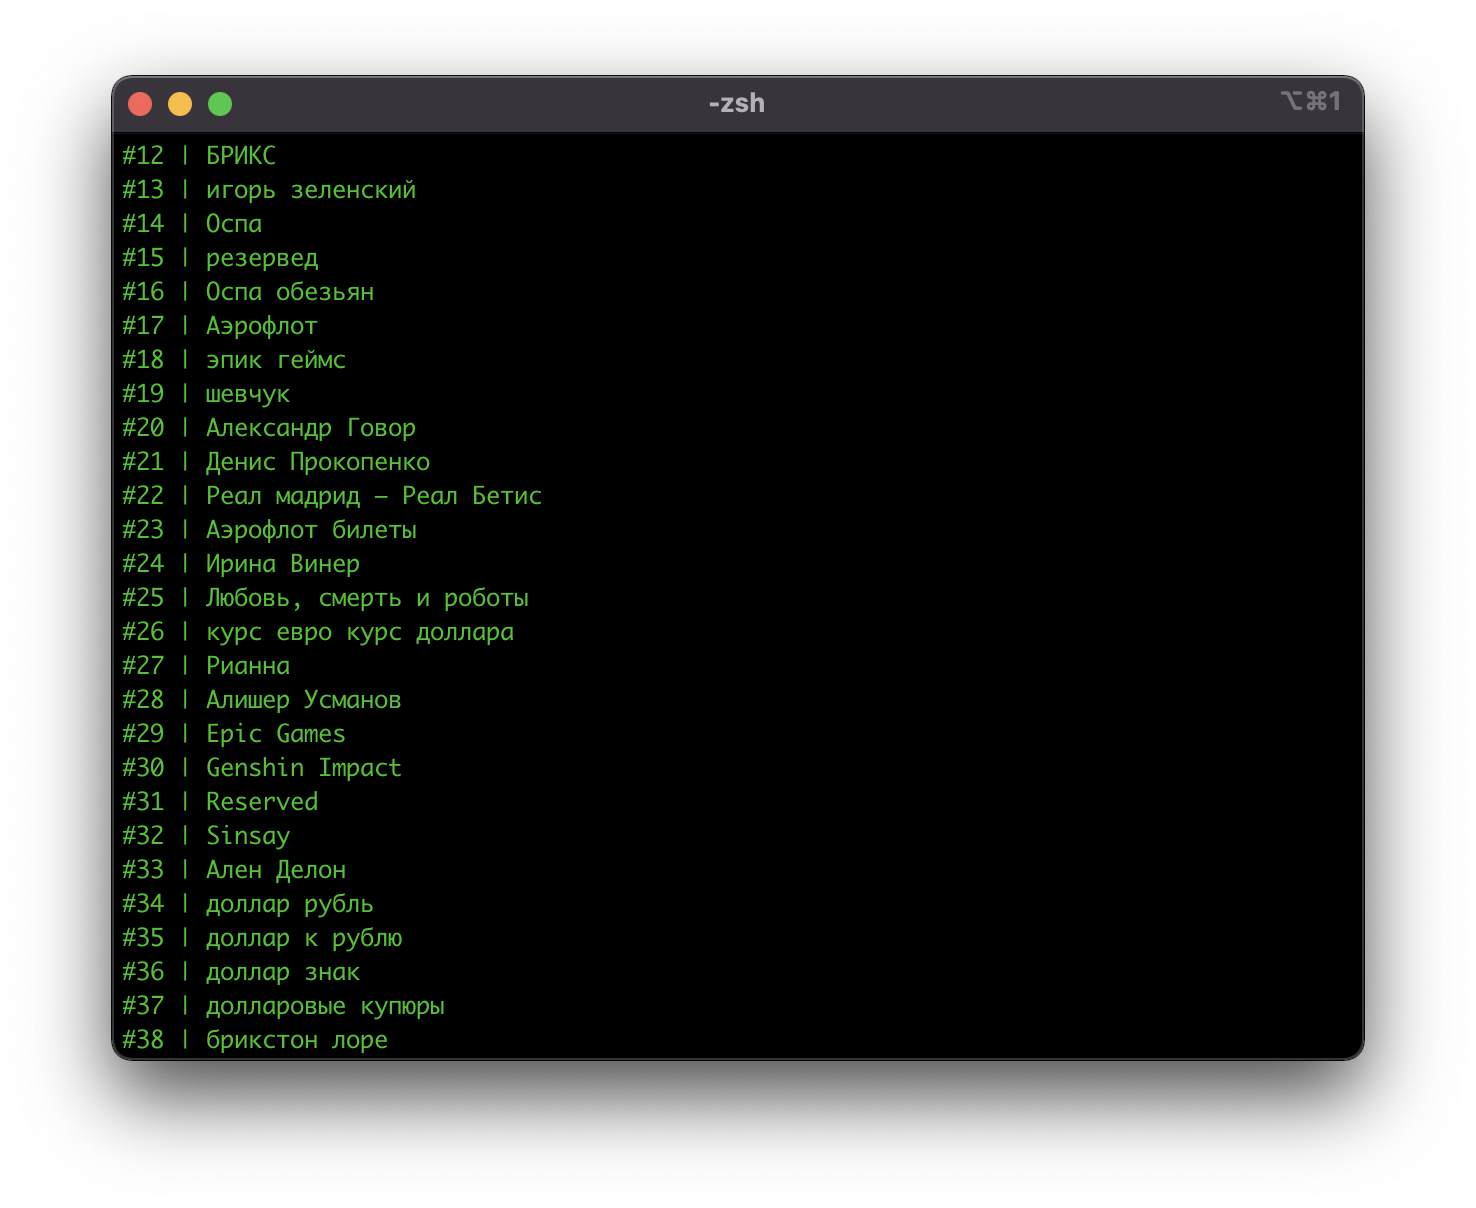Click the Epic Games entry
Viewport: 1476px width, 1208px height.
pos(275,734)
